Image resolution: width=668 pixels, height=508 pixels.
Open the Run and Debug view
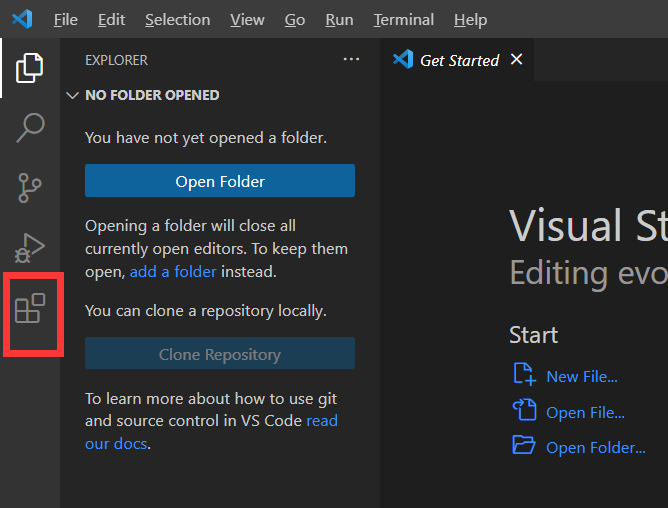pos(30,245)
